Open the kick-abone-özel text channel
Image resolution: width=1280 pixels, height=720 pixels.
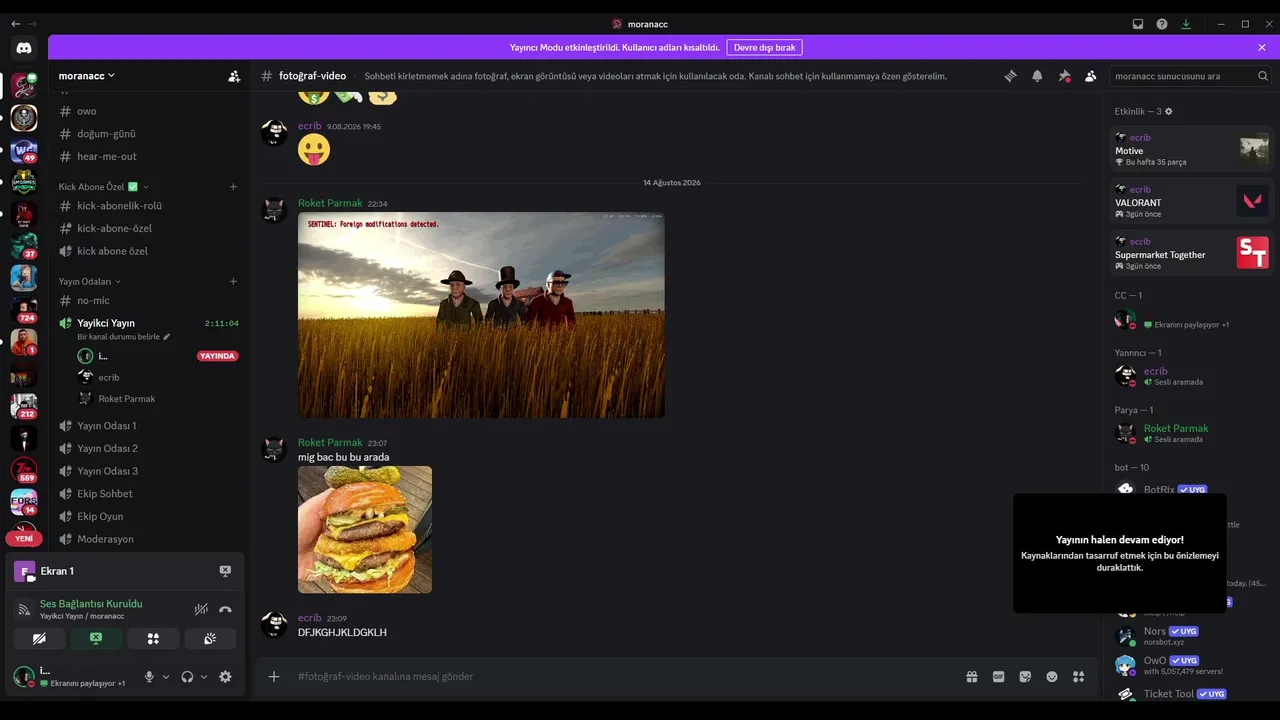click(148, 228)
